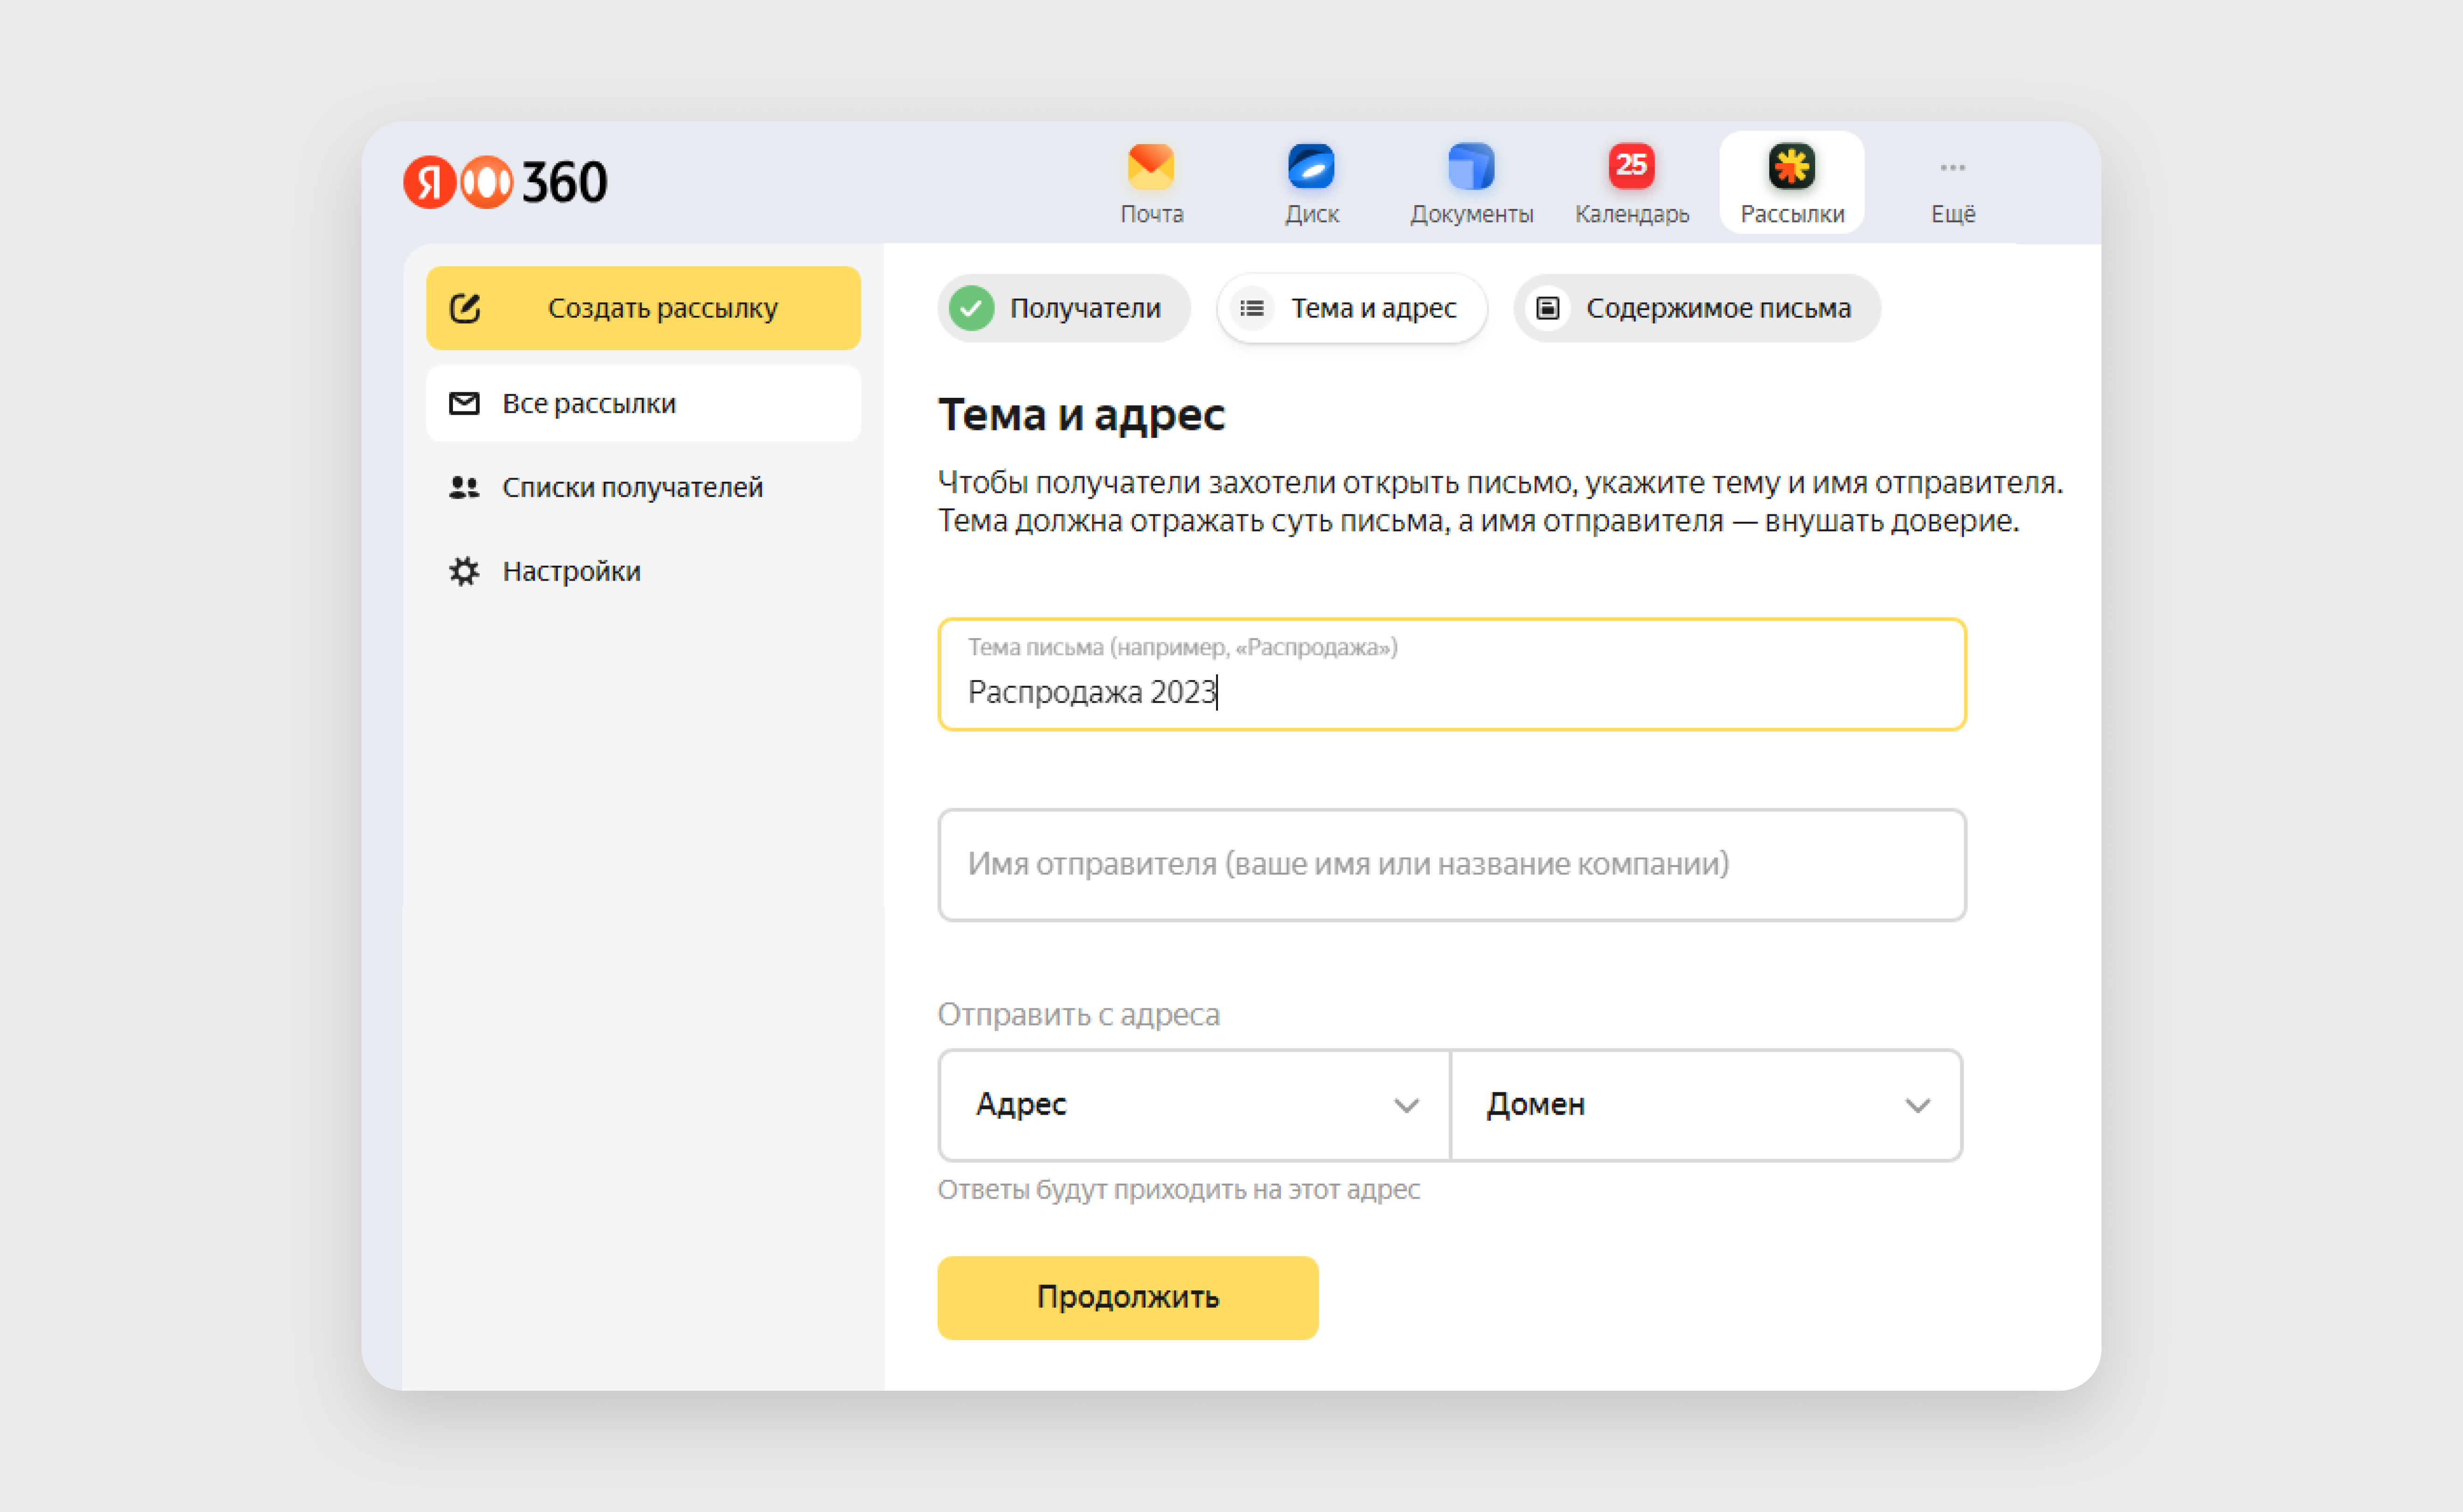Go to the Получатели step tab

click(x=1063, y=308)
